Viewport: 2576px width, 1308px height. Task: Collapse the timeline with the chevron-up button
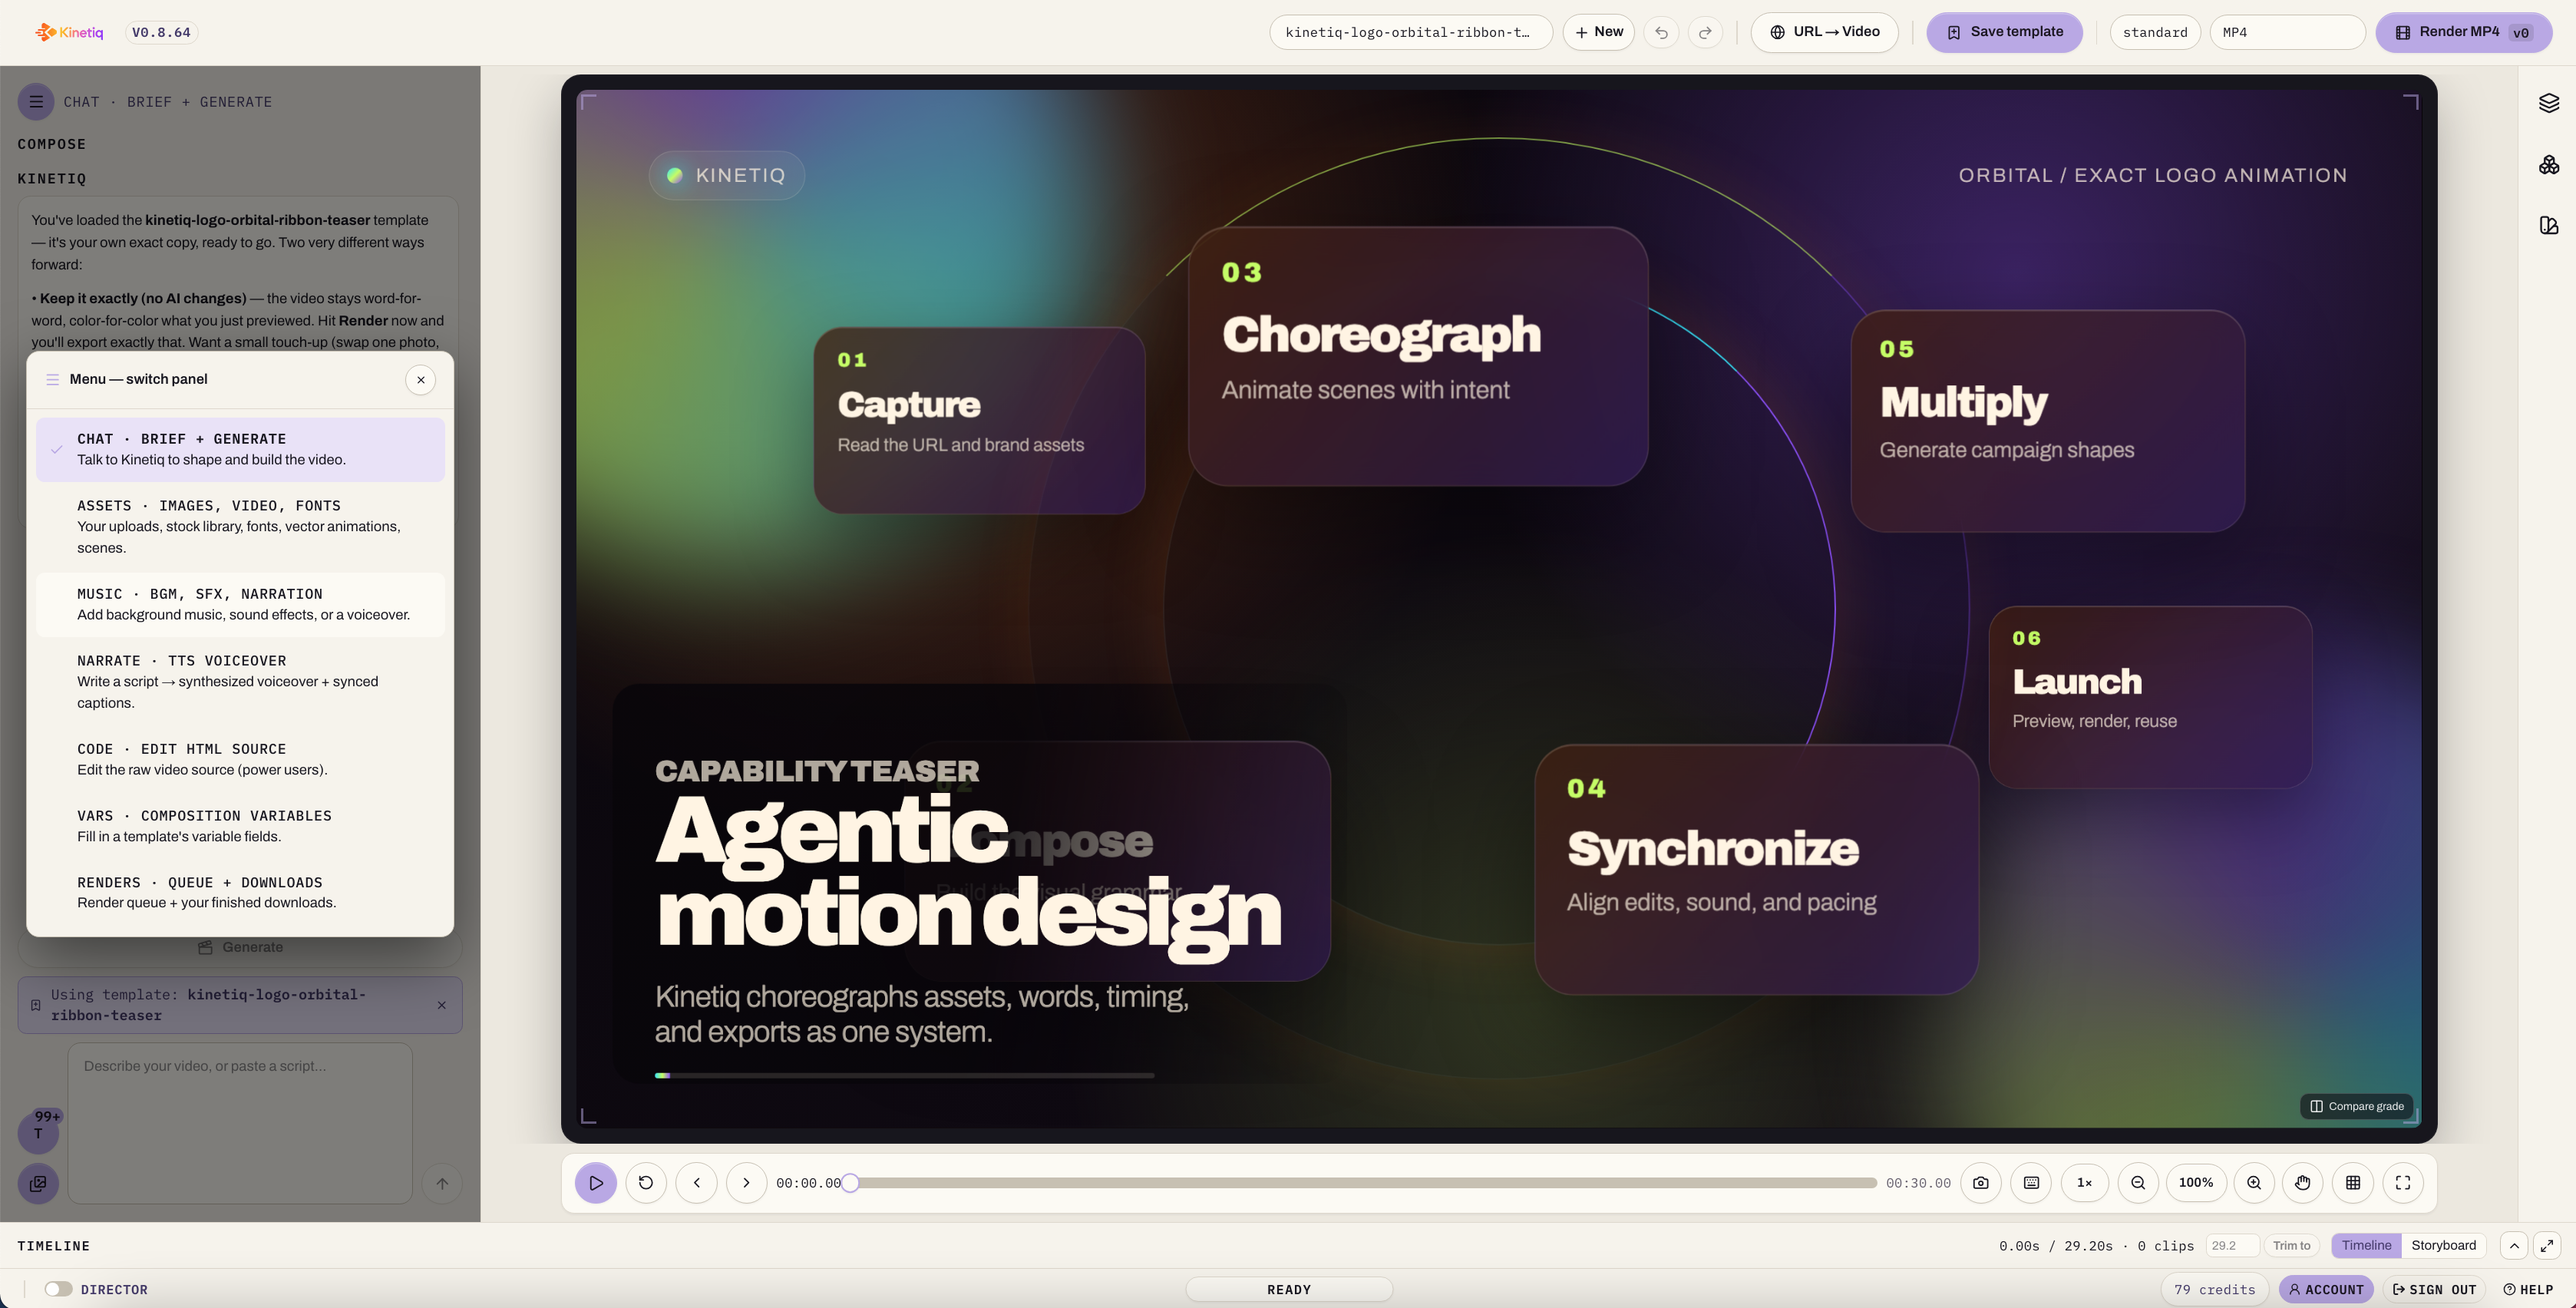pyautogui.click(x=2514, y=1246)
